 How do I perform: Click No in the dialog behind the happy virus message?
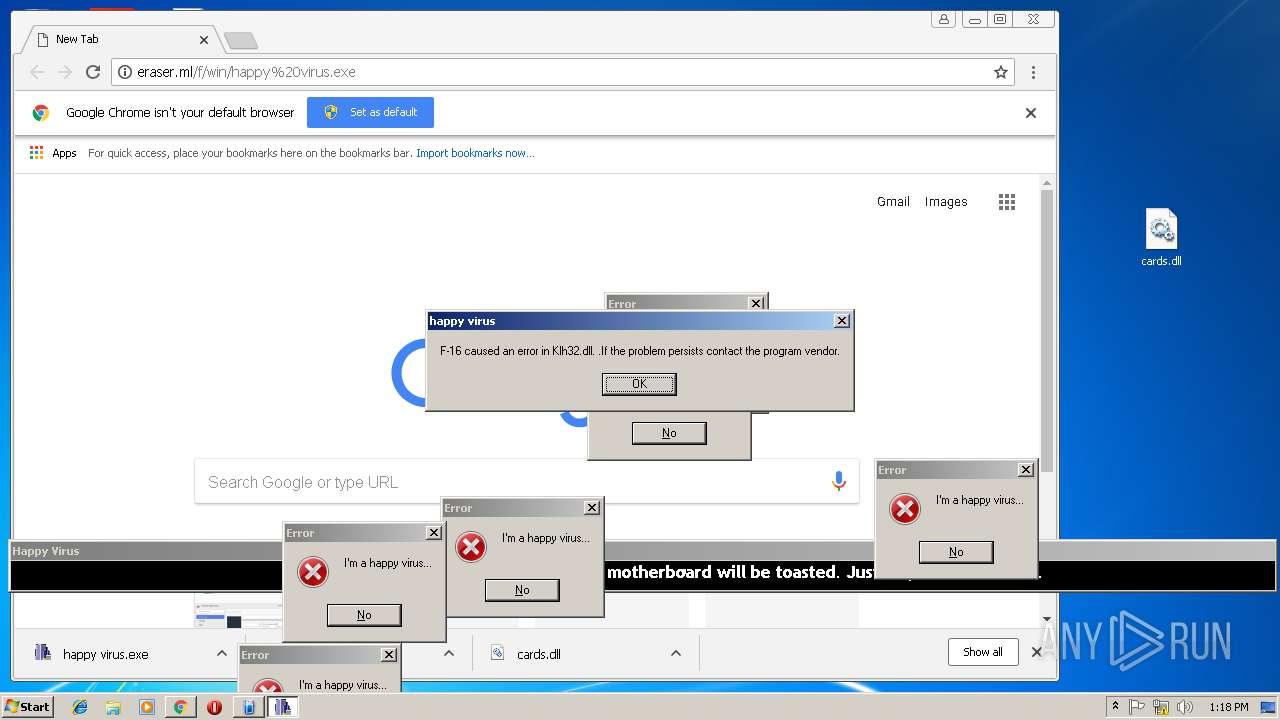click(669, 433)
